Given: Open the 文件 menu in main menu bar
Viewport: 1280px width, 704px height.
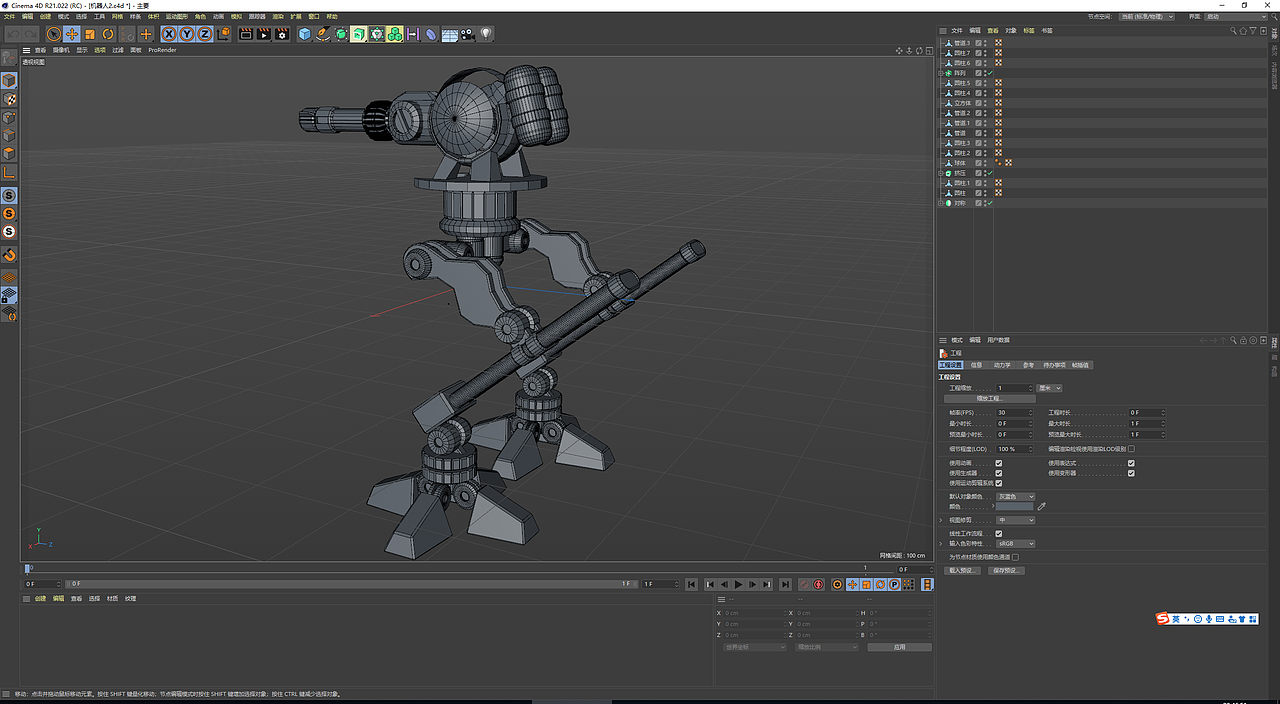Looking at the screenshot, I should pos(9,17).
